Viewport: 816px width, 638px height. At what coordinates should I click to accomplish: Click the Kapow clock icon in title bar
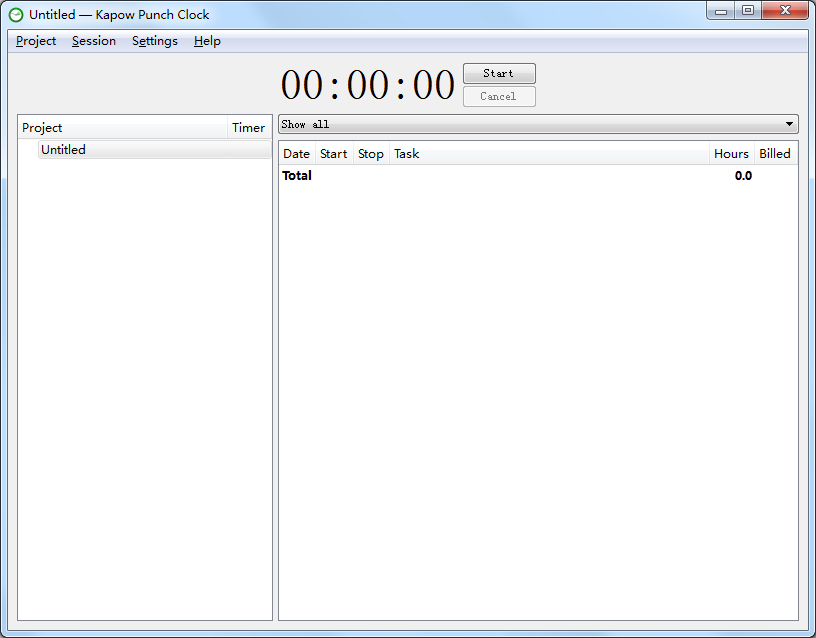[x=16, y=15]
